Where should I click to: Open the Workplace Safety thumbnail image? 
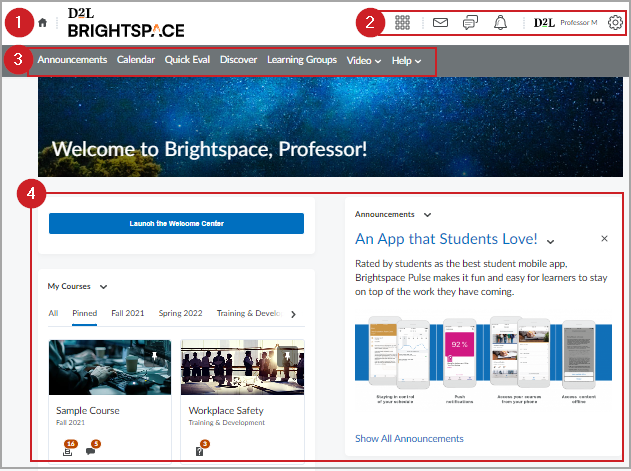click(242, 367)
